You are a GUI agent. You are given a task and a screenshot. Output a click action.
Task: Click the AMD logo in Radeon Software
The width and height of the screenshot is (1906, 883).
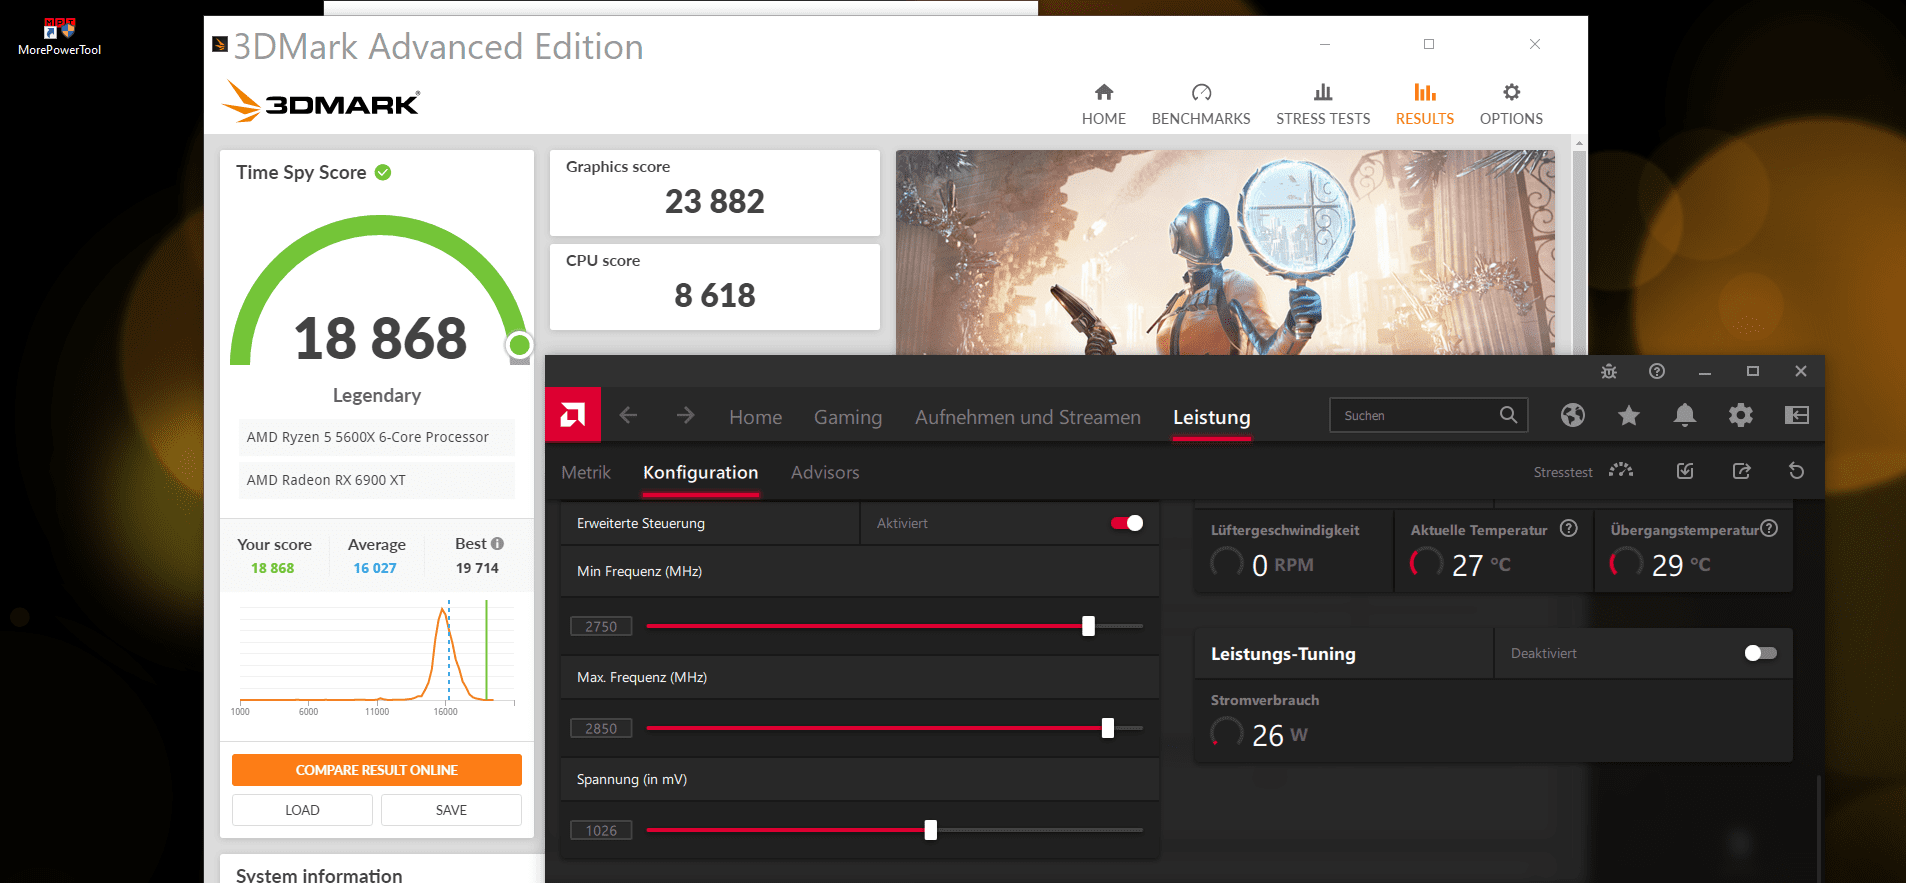coord(573,414)
